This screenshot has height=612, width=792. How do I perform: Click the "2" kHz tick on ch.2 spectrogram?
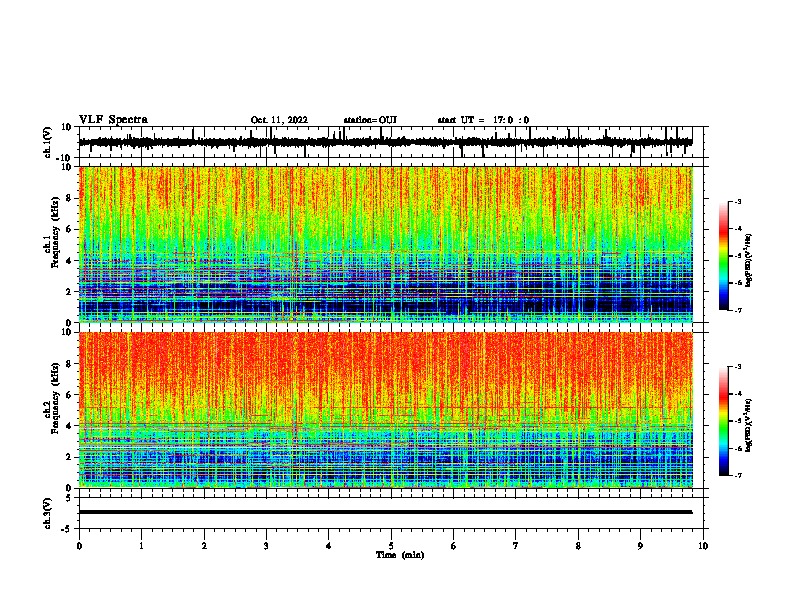click(x=70, y=457)
